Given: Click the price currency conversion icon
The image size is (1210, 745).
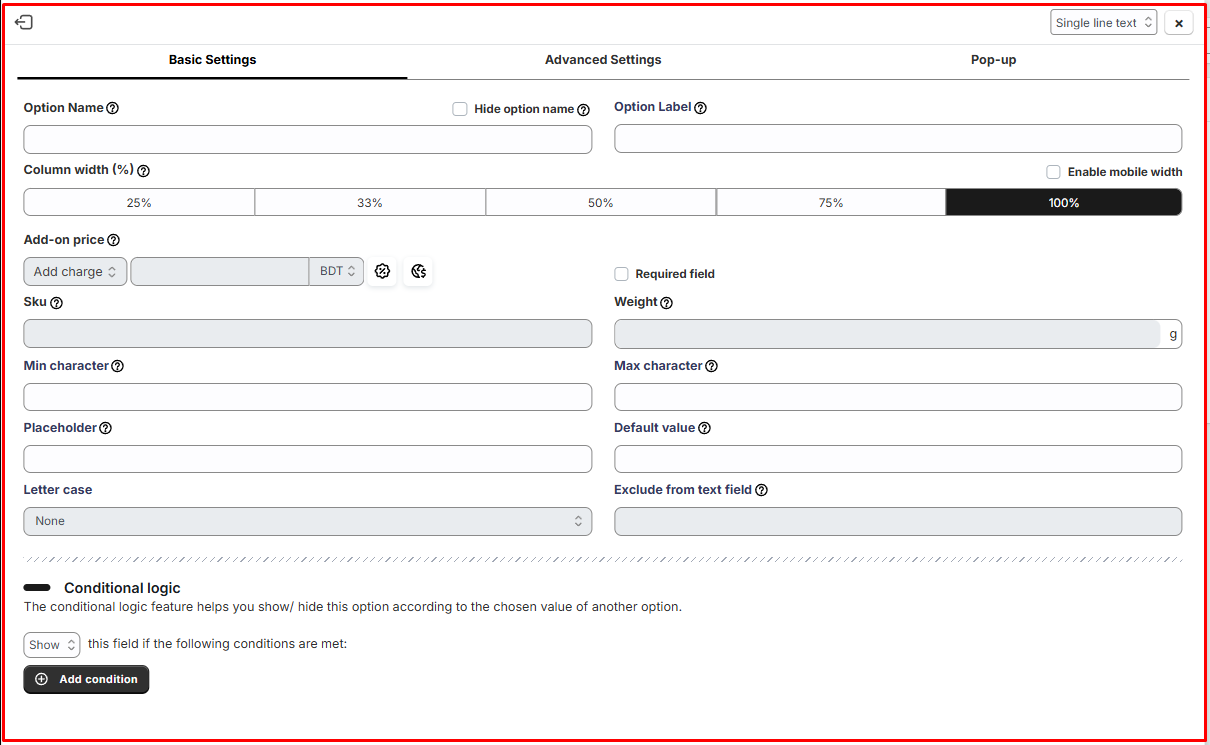Looking at the screenshot, I should pos(418,271).
